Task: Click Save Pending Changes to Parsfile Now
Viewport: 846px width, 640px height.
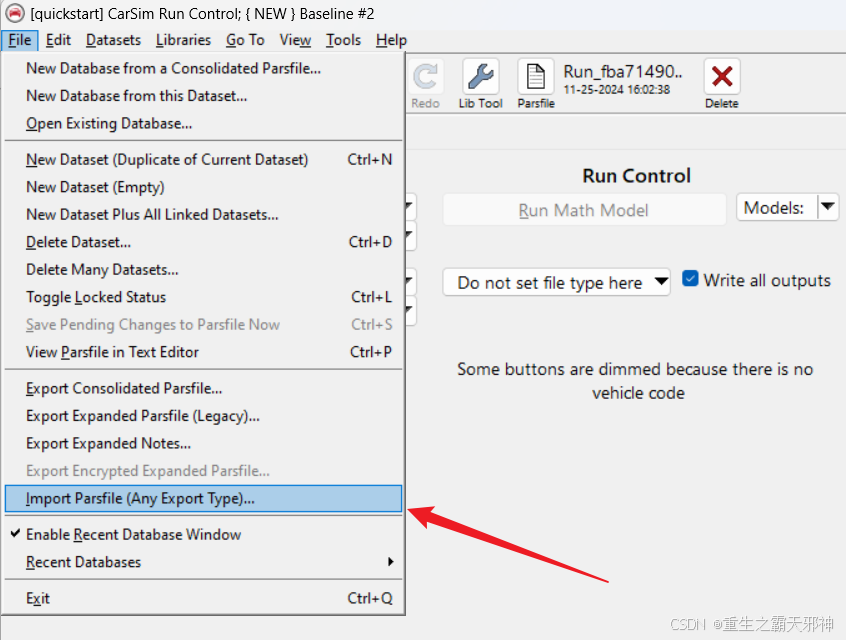Action: [x=204, y=325]
